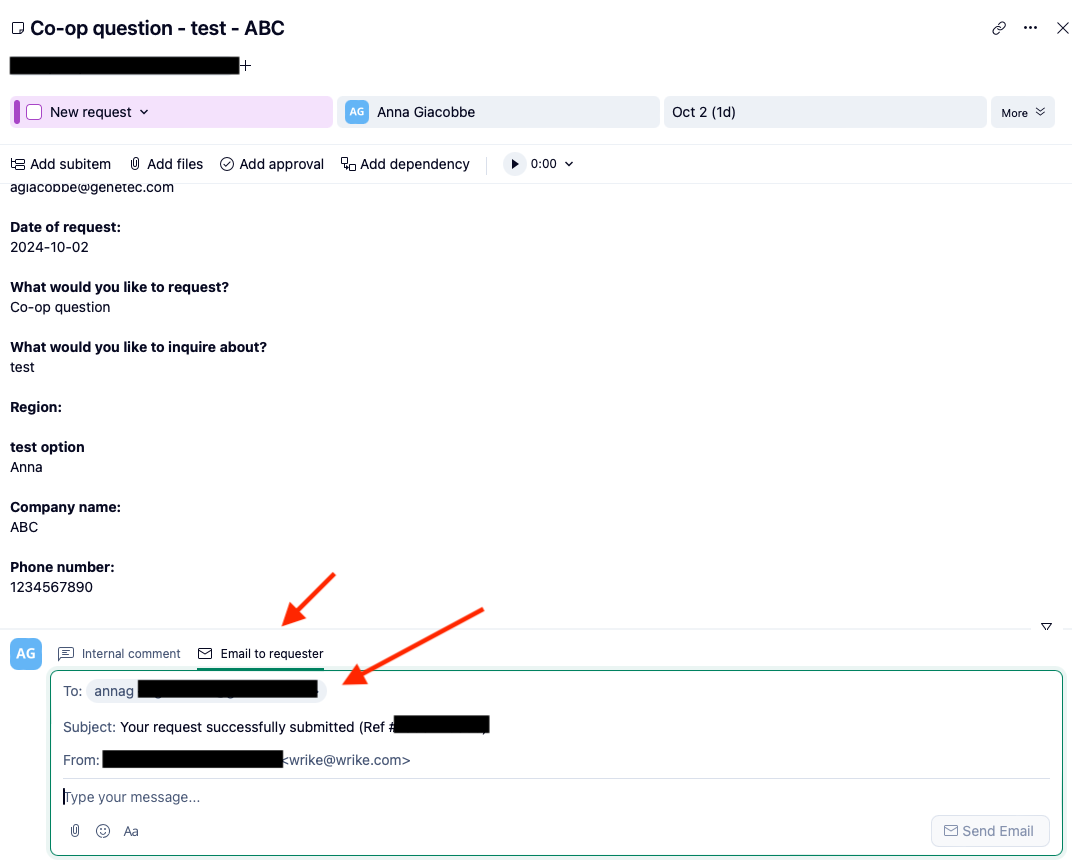This screenshot has width=1072, height=863.
Task: Open the New request status dropdown arrow
Action: [144, 112]
